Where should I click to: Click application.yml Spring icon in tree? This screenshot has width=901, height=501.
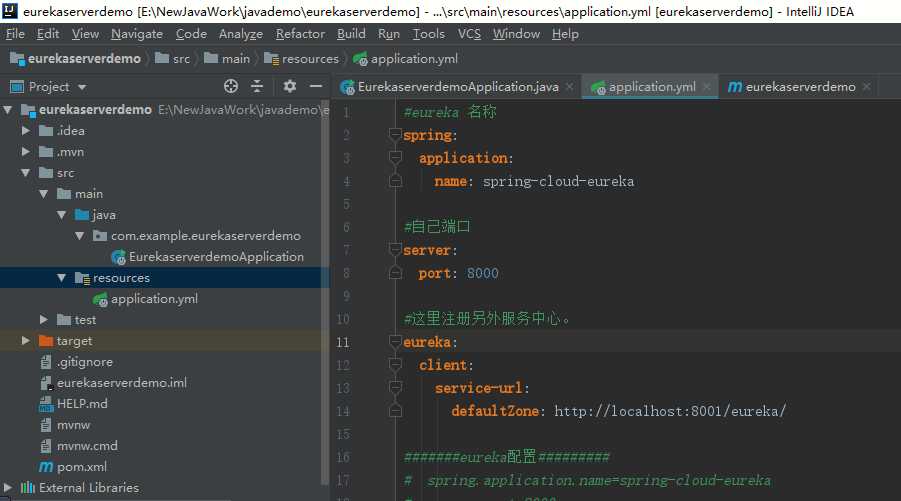coord(100,299)
